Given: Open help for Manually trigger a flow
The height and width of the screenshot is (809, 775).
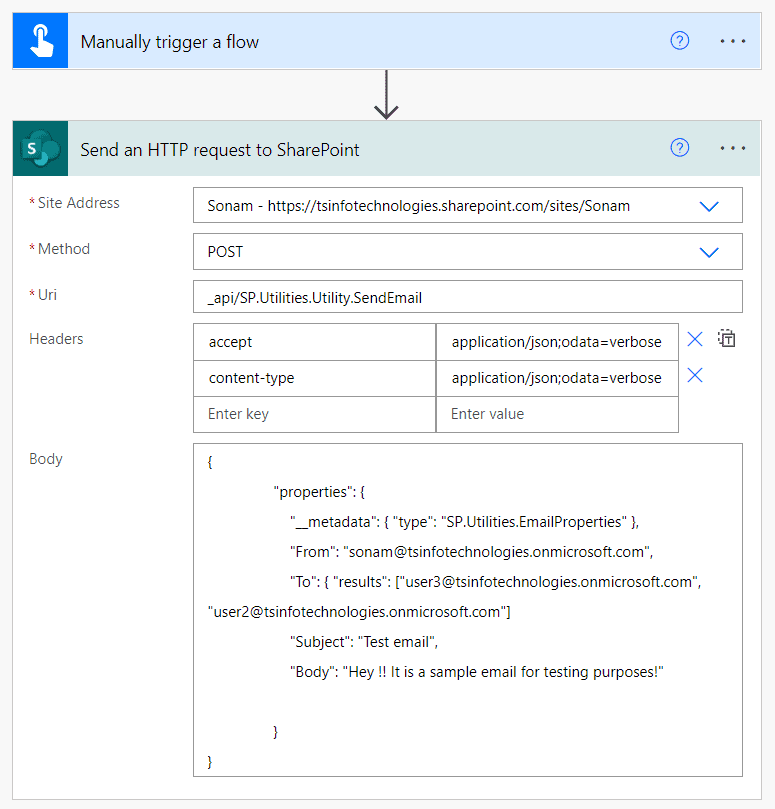Looking at the screenshot, I should point(680,40).
